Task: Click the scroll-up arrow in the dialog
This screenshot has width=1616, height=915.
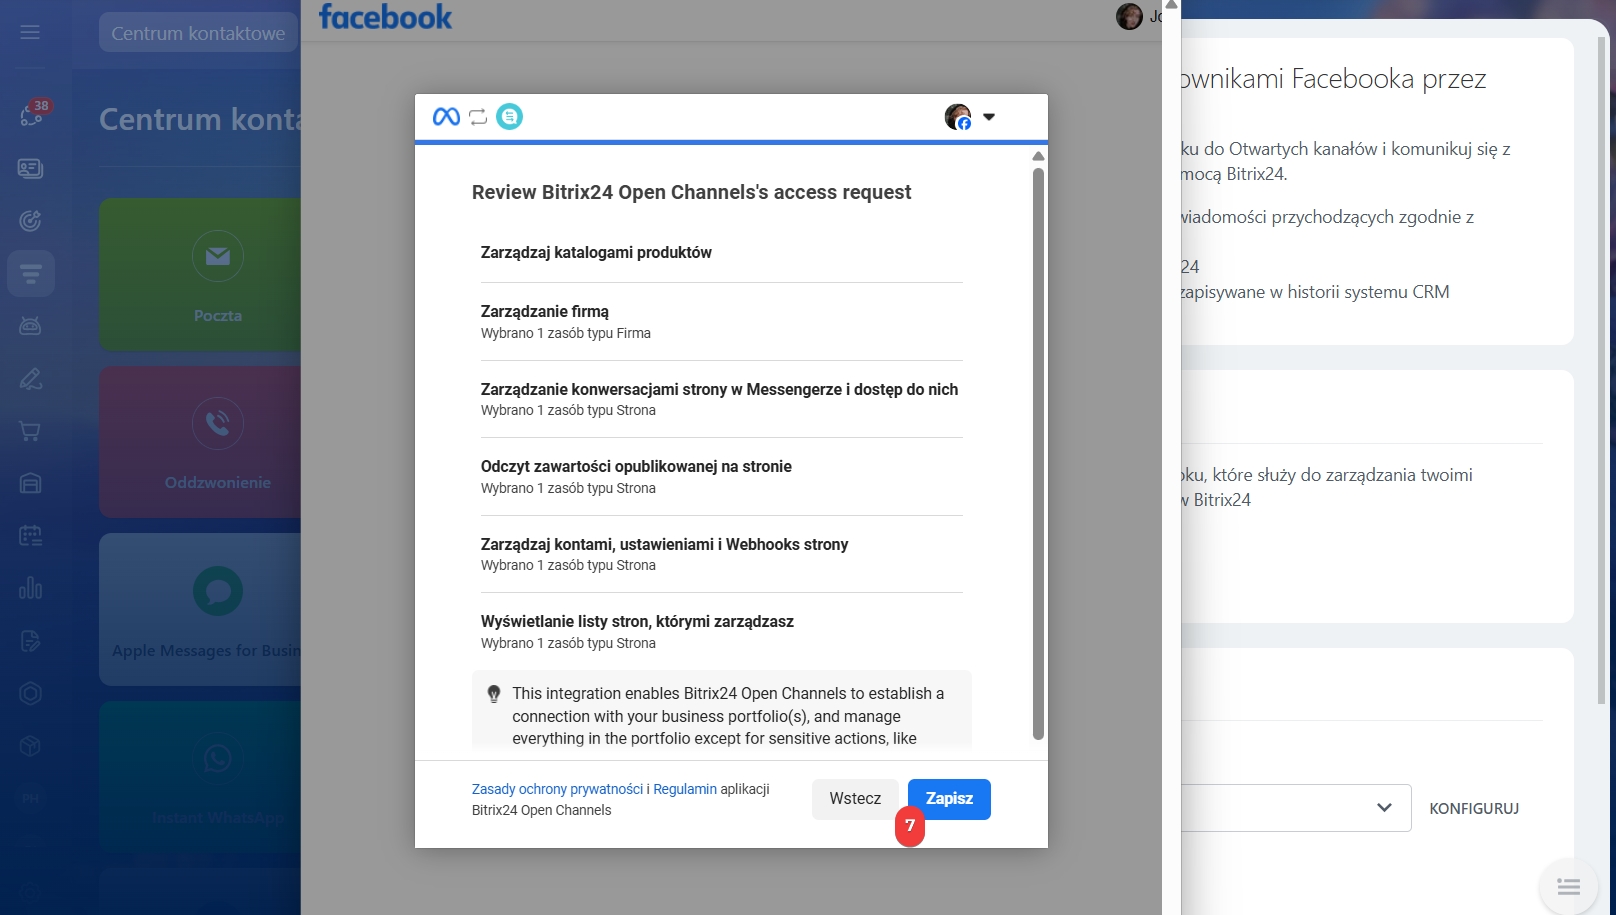Action: (x=1038, y=156)
